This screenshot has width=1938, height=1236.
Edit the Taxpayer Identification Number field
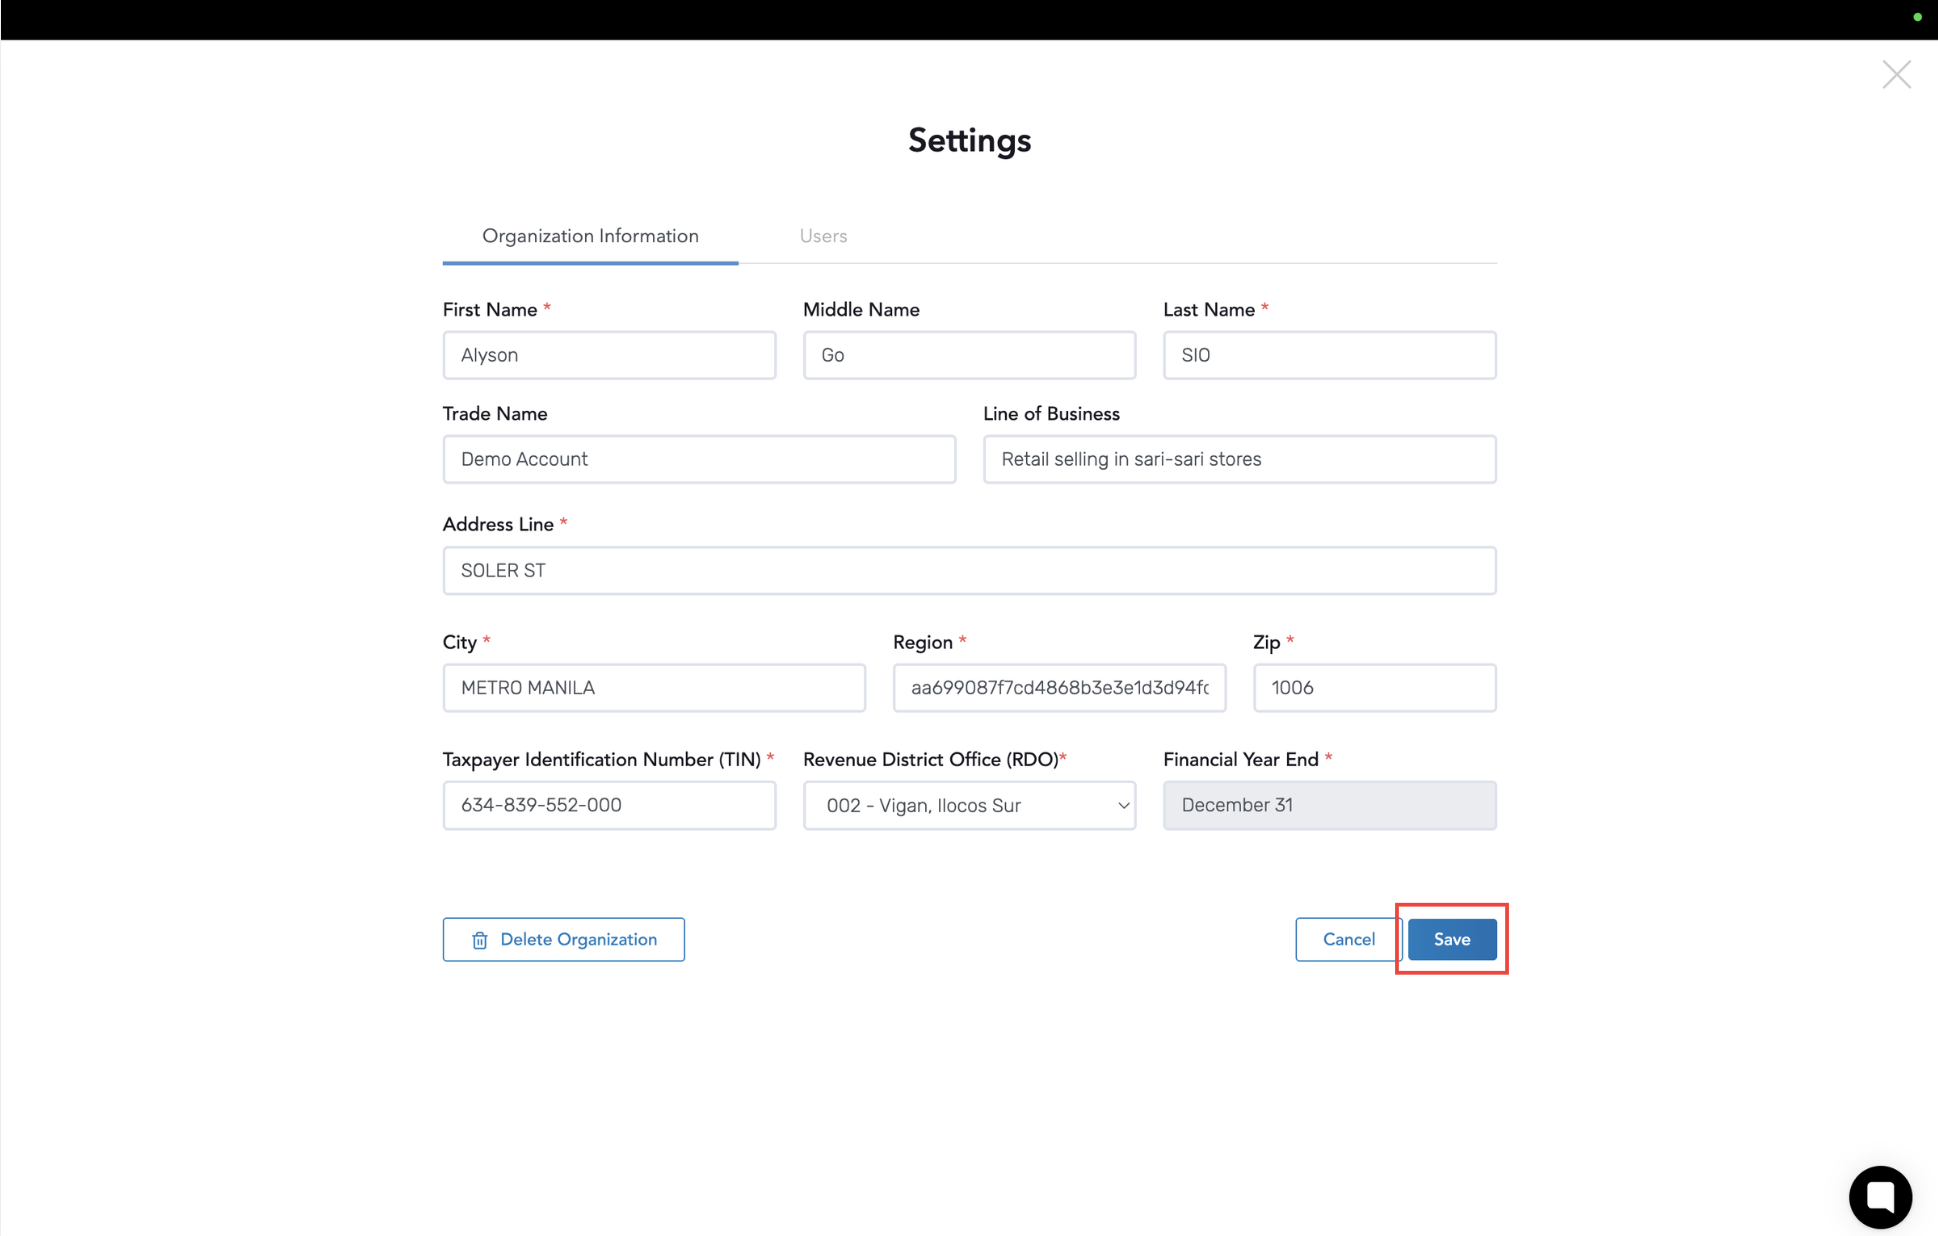609,806
